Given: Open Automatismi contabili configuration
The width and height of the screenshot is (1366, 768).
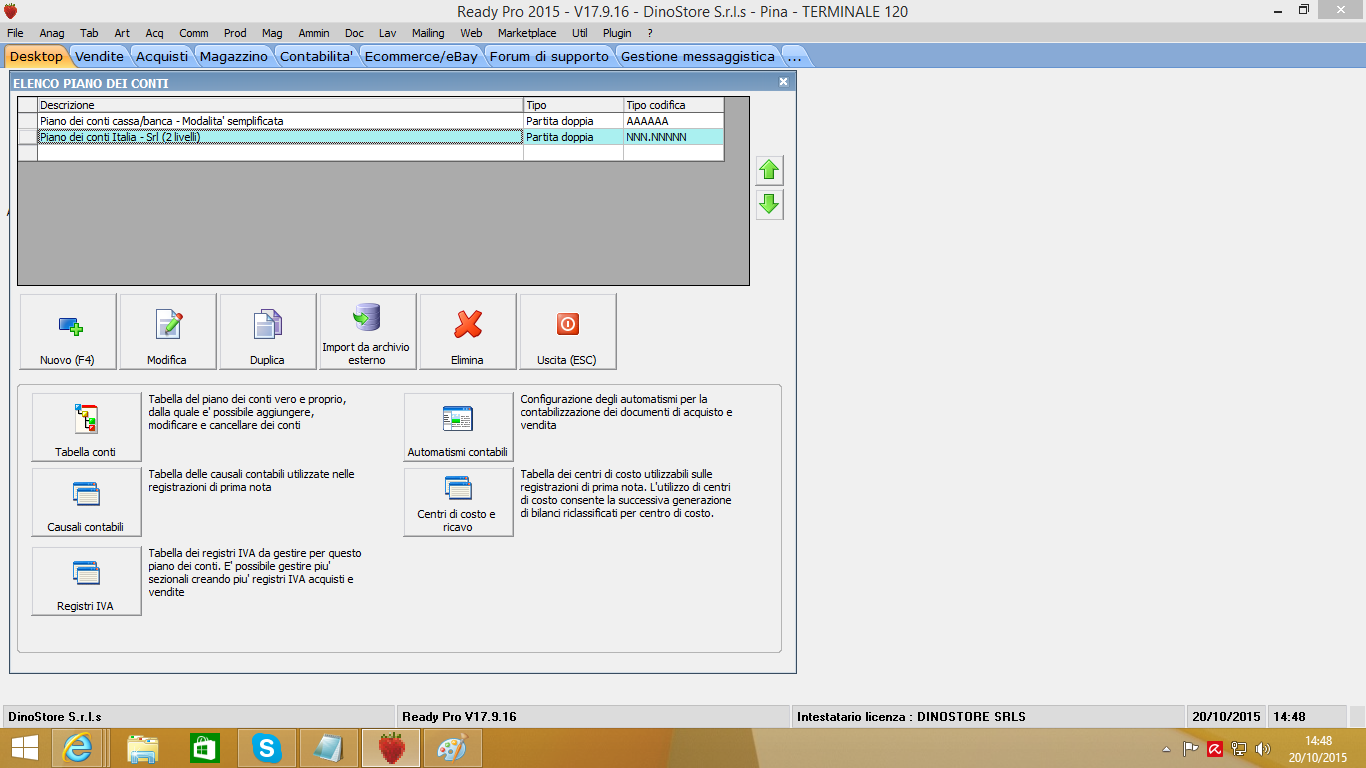Looking at the screenshot, I should [x=458, y=427].
